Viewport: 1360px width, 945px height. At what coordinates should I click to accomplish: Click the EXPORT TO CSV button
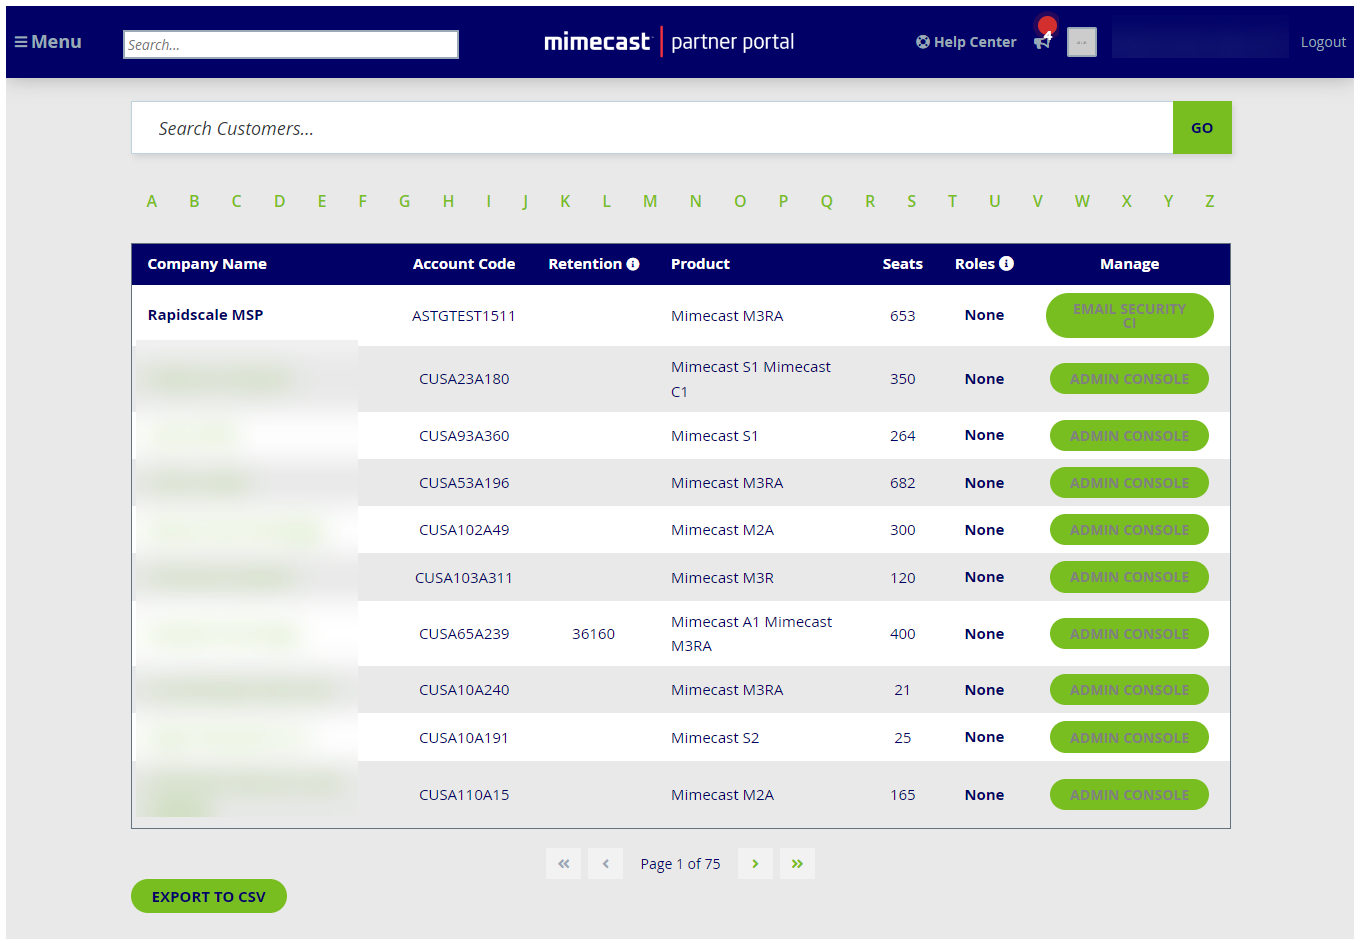[208, 896]
